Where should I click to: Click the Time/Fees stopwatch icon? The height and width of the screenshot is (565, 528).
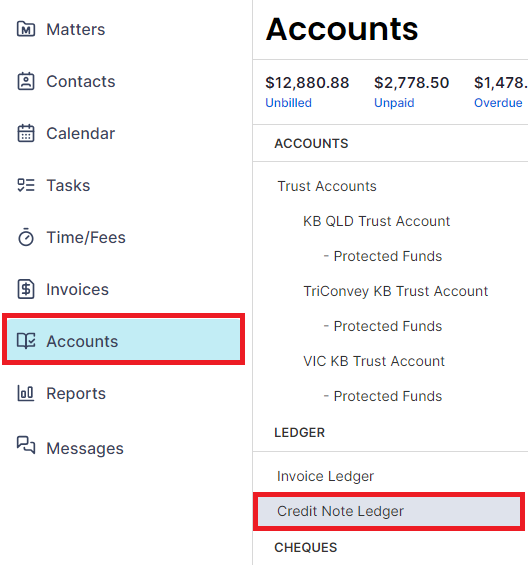26,237
